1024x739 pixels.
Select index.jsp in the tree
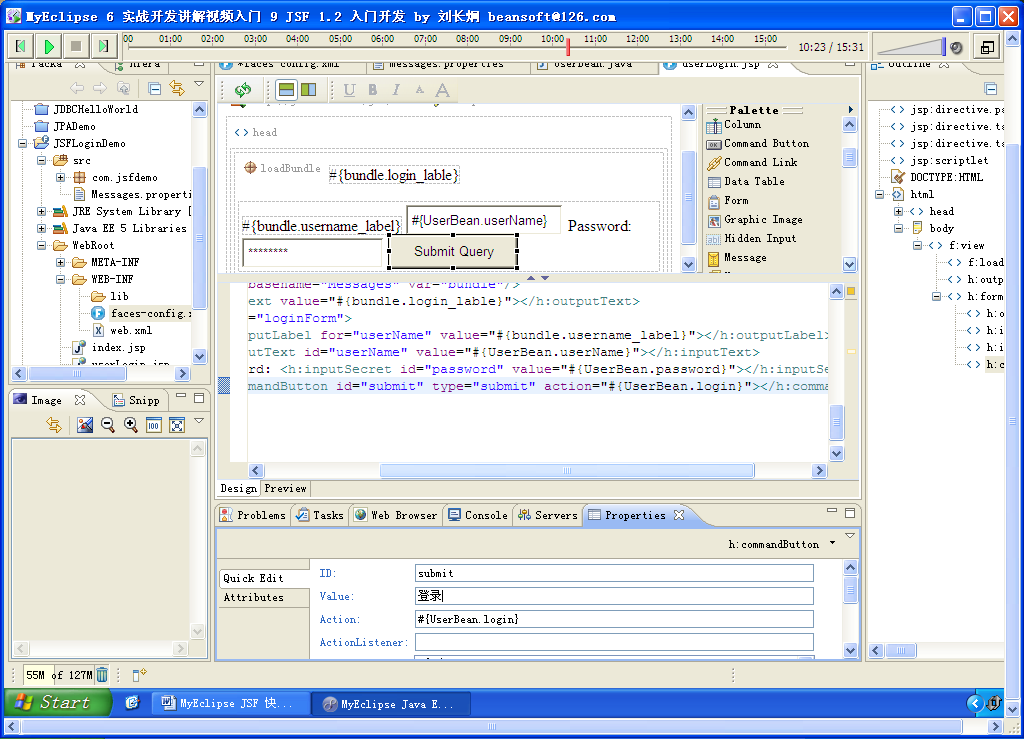click(108, 347)
